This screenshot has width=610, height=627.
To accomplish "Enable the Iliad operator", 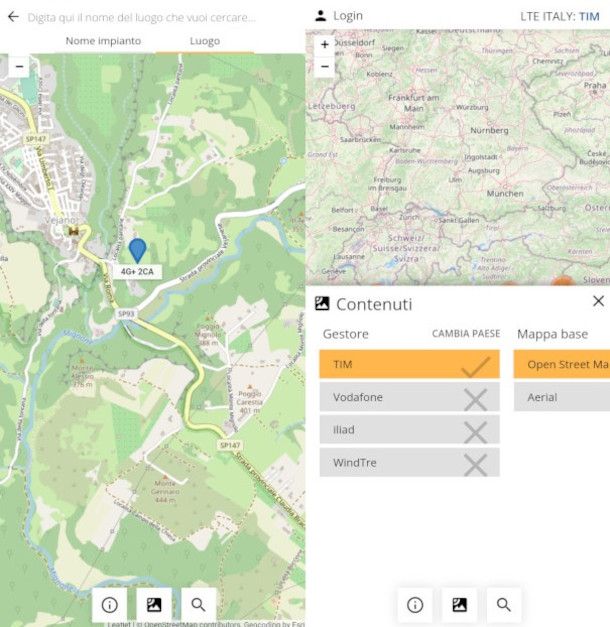I will coord(409,429).
